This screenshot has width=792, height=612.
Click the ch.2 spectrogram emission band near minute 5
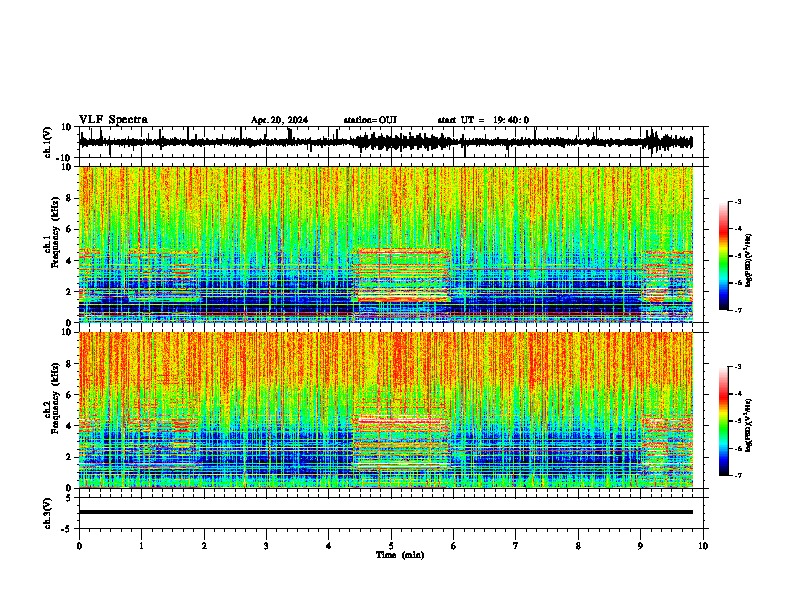402,442
